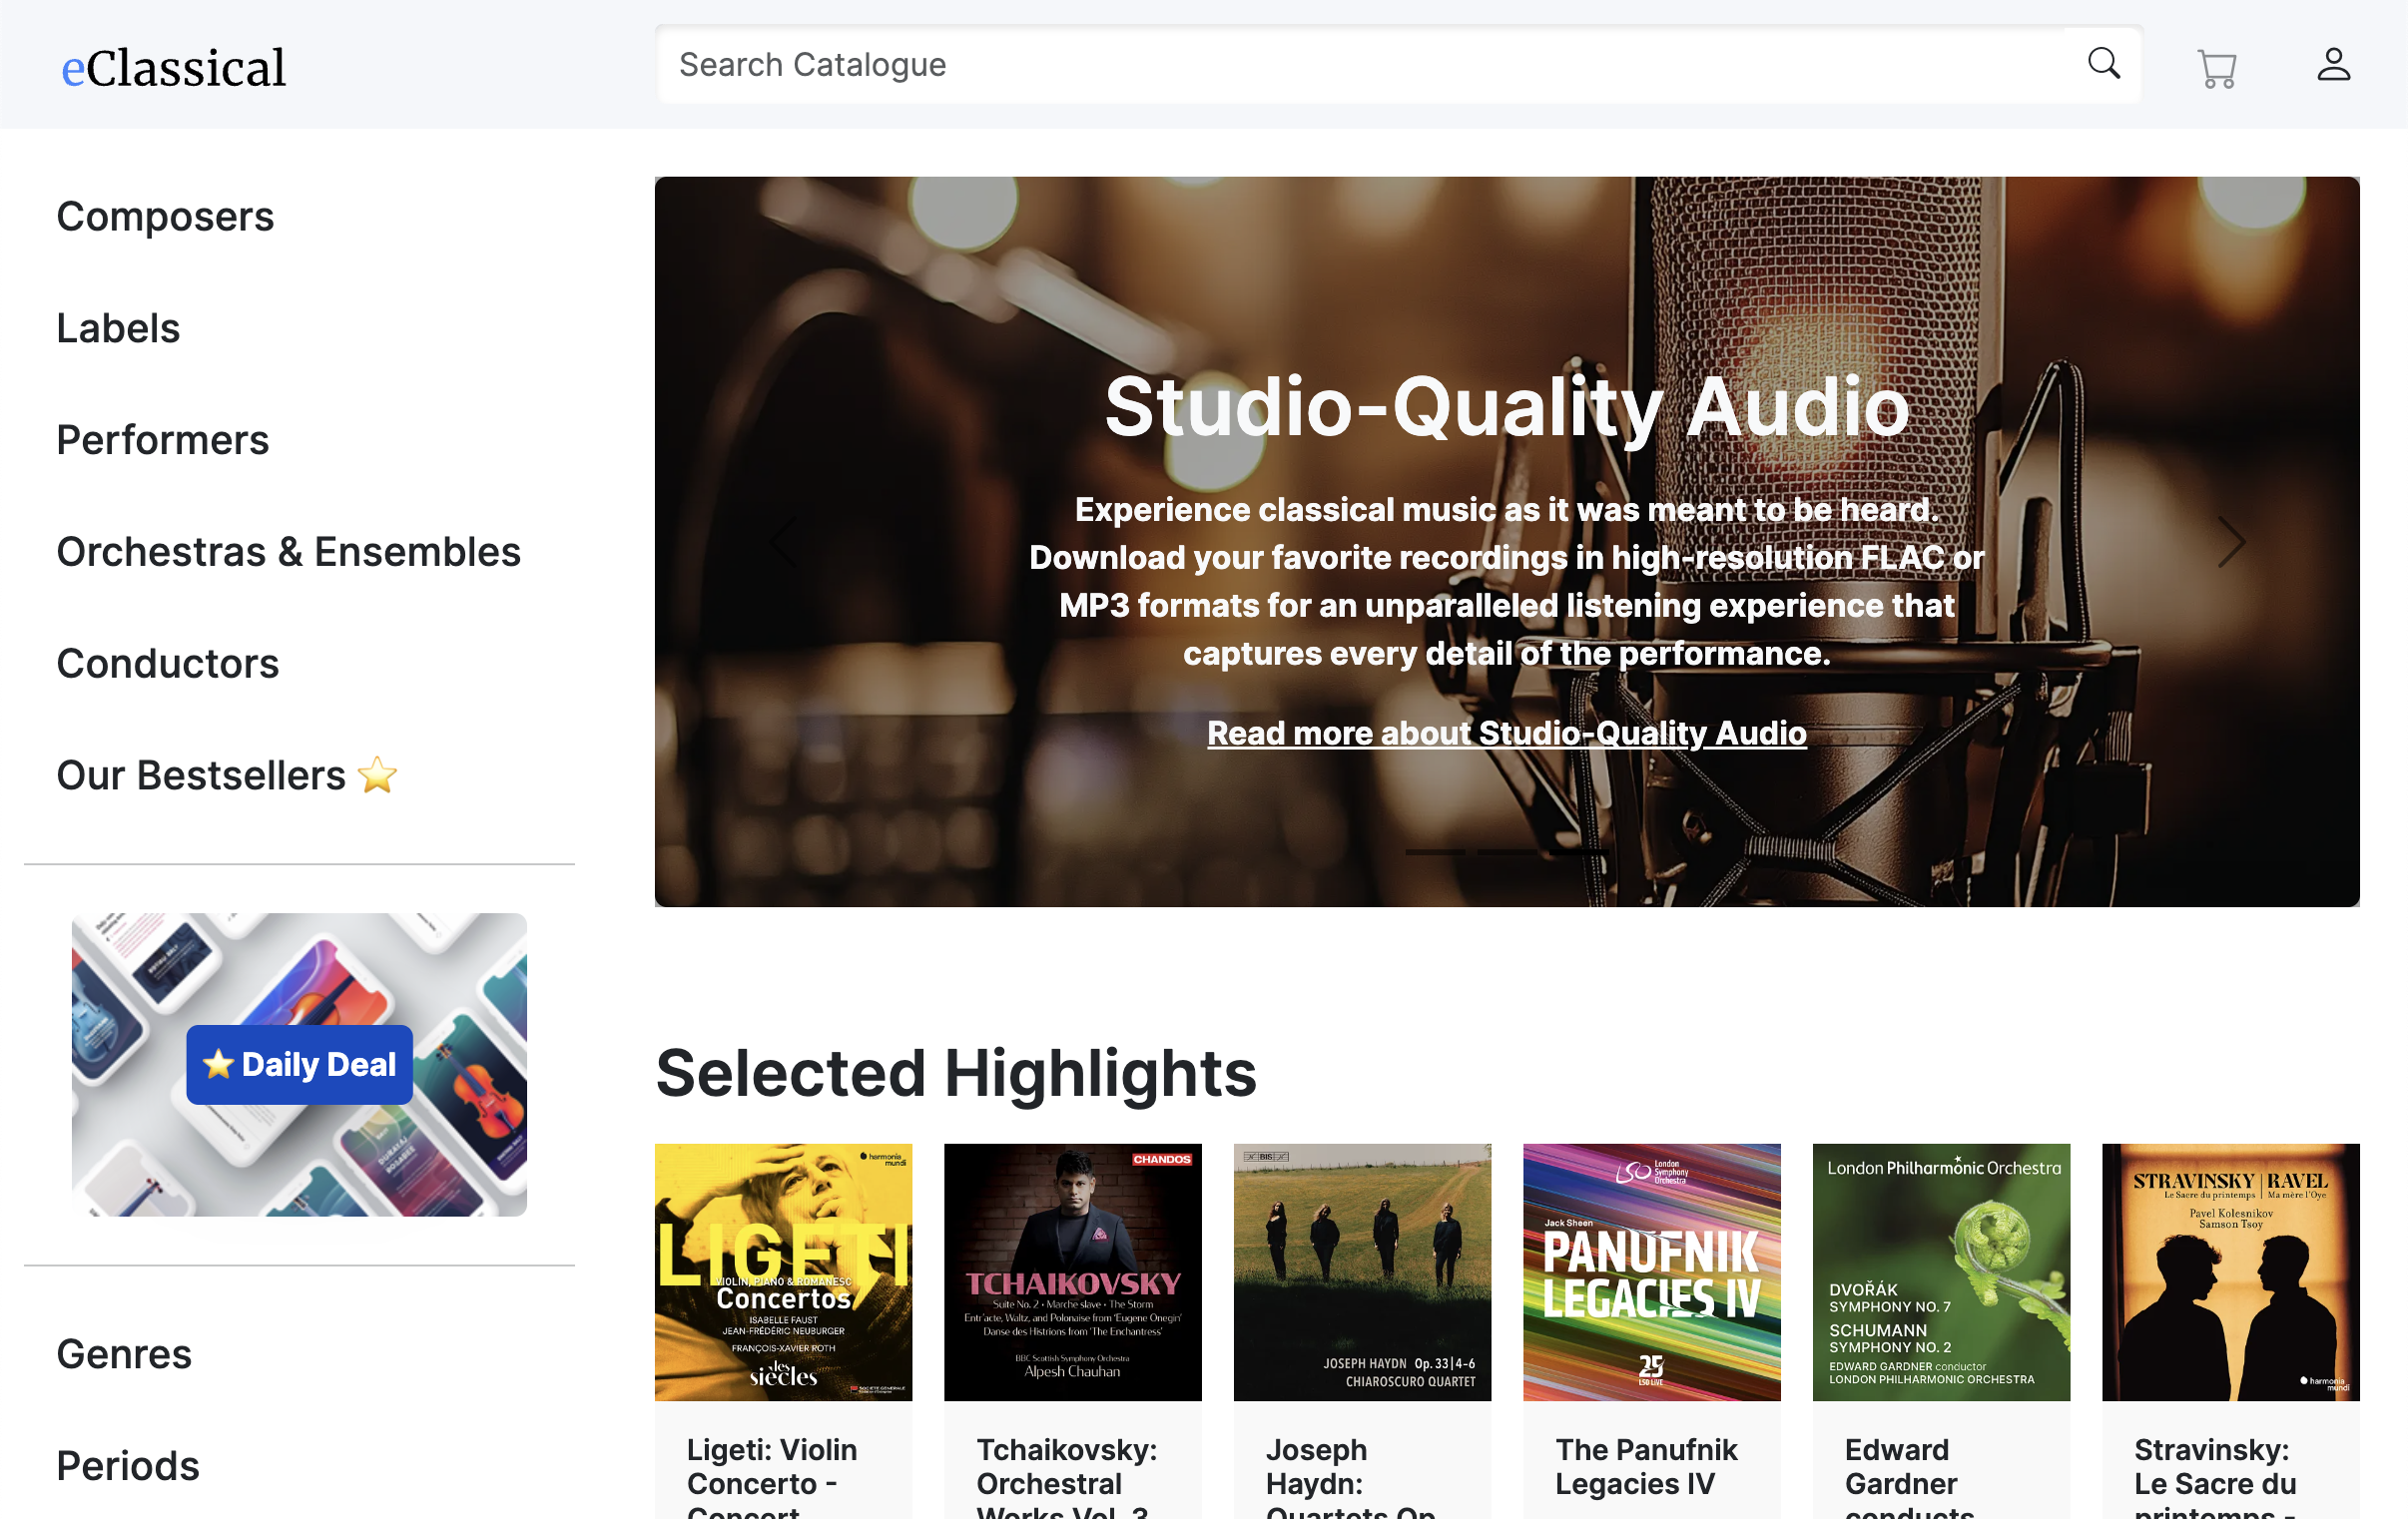The width and height of the screenshot is (2408, 1519).
Task: Select first carousel indicator dash
Action: 1434,852
